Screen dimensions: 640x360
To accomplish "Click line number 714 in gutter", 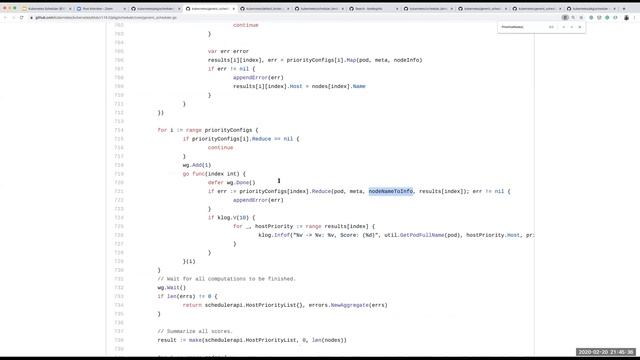I will pyautogui.click(x=119, y=130).
